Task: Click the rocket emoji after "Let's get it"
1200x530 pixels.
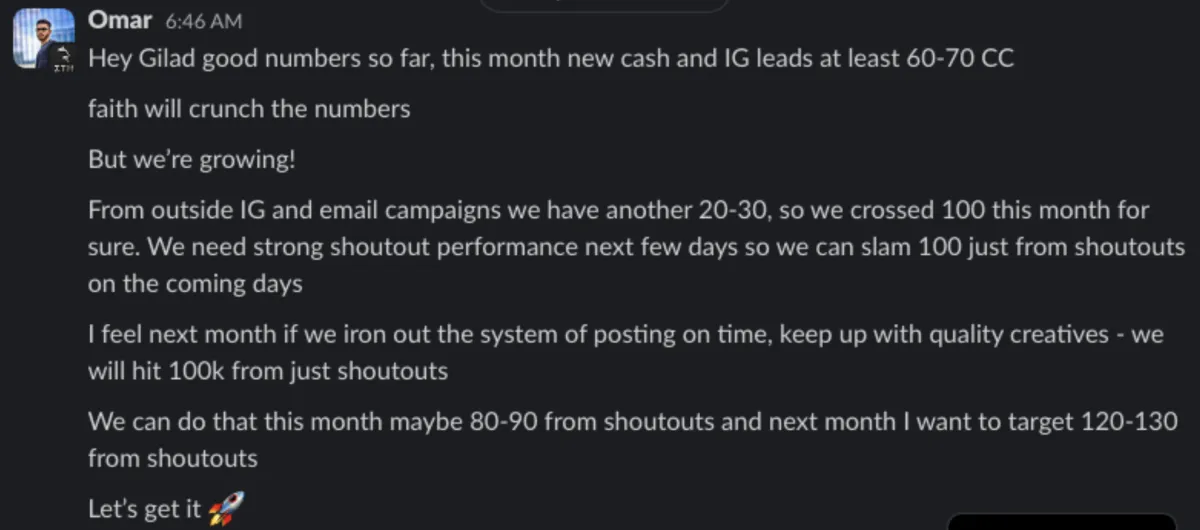Action: (226, 509)
